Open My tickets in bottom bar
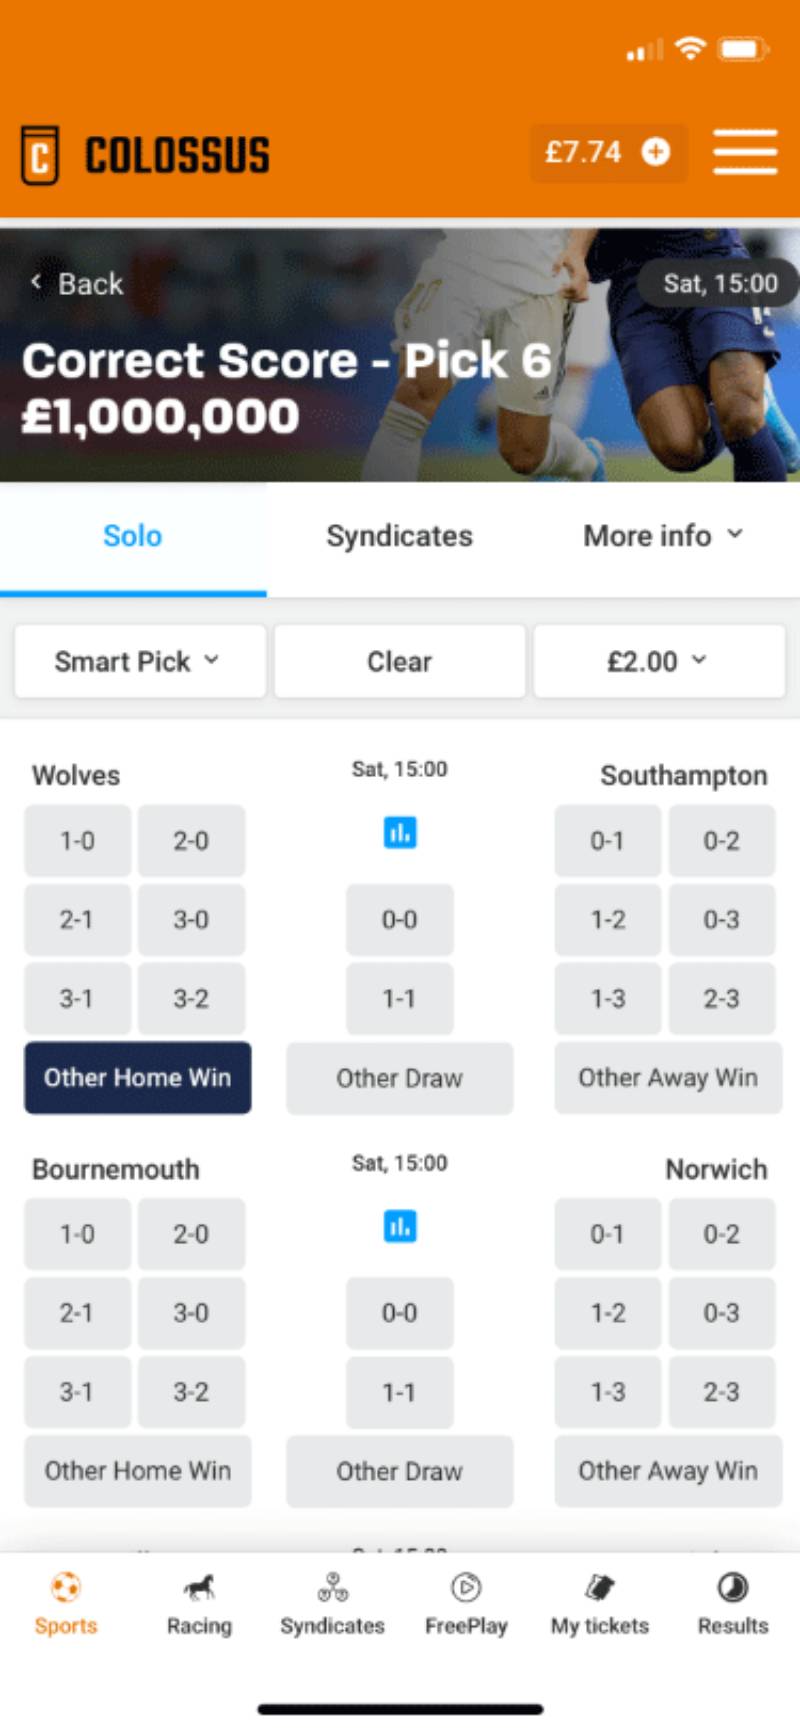The width and height of the screenshot is (800, 1732). (x=600, y=1604)
